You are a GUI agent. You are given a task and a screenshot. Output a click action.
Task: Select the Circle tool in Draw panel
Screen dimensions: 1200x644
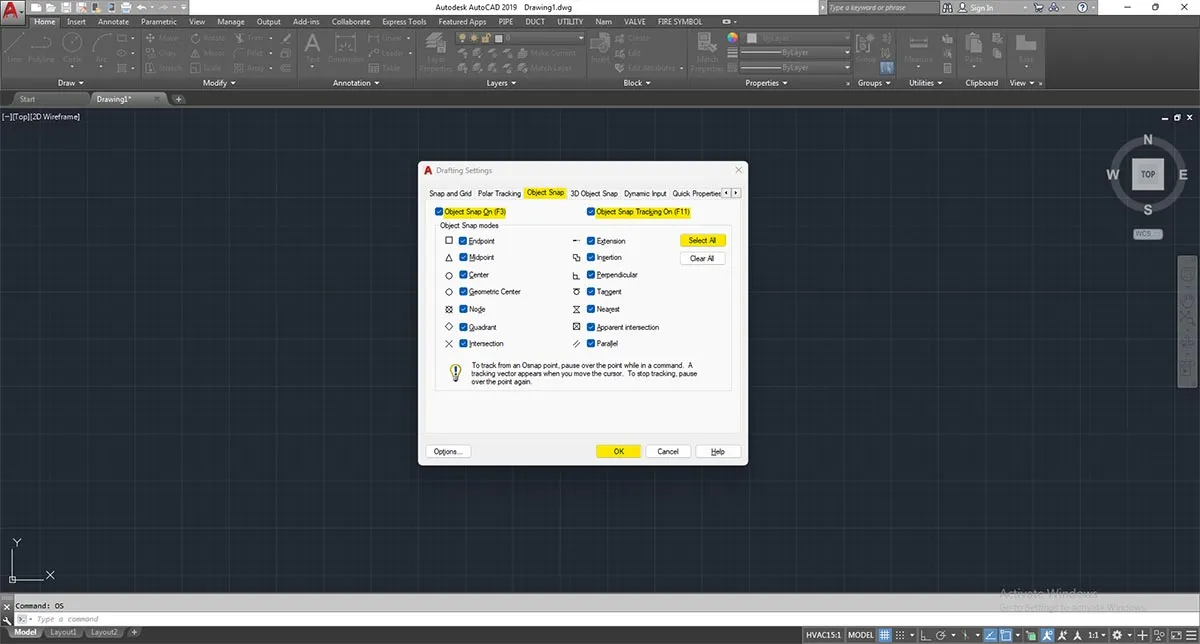(x=71, y=44)
